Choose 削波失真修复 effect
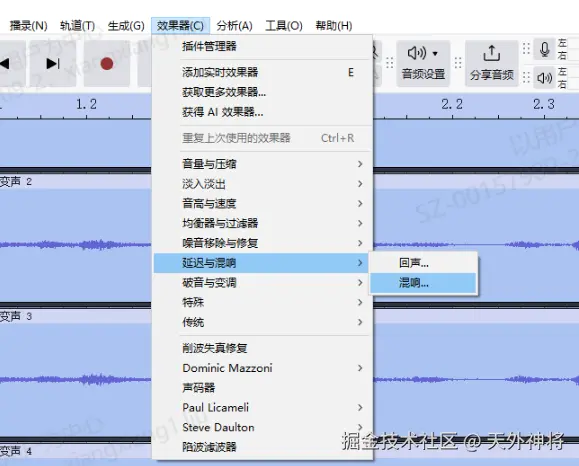The width and height of the screenshot is (579, 466). 262,348
